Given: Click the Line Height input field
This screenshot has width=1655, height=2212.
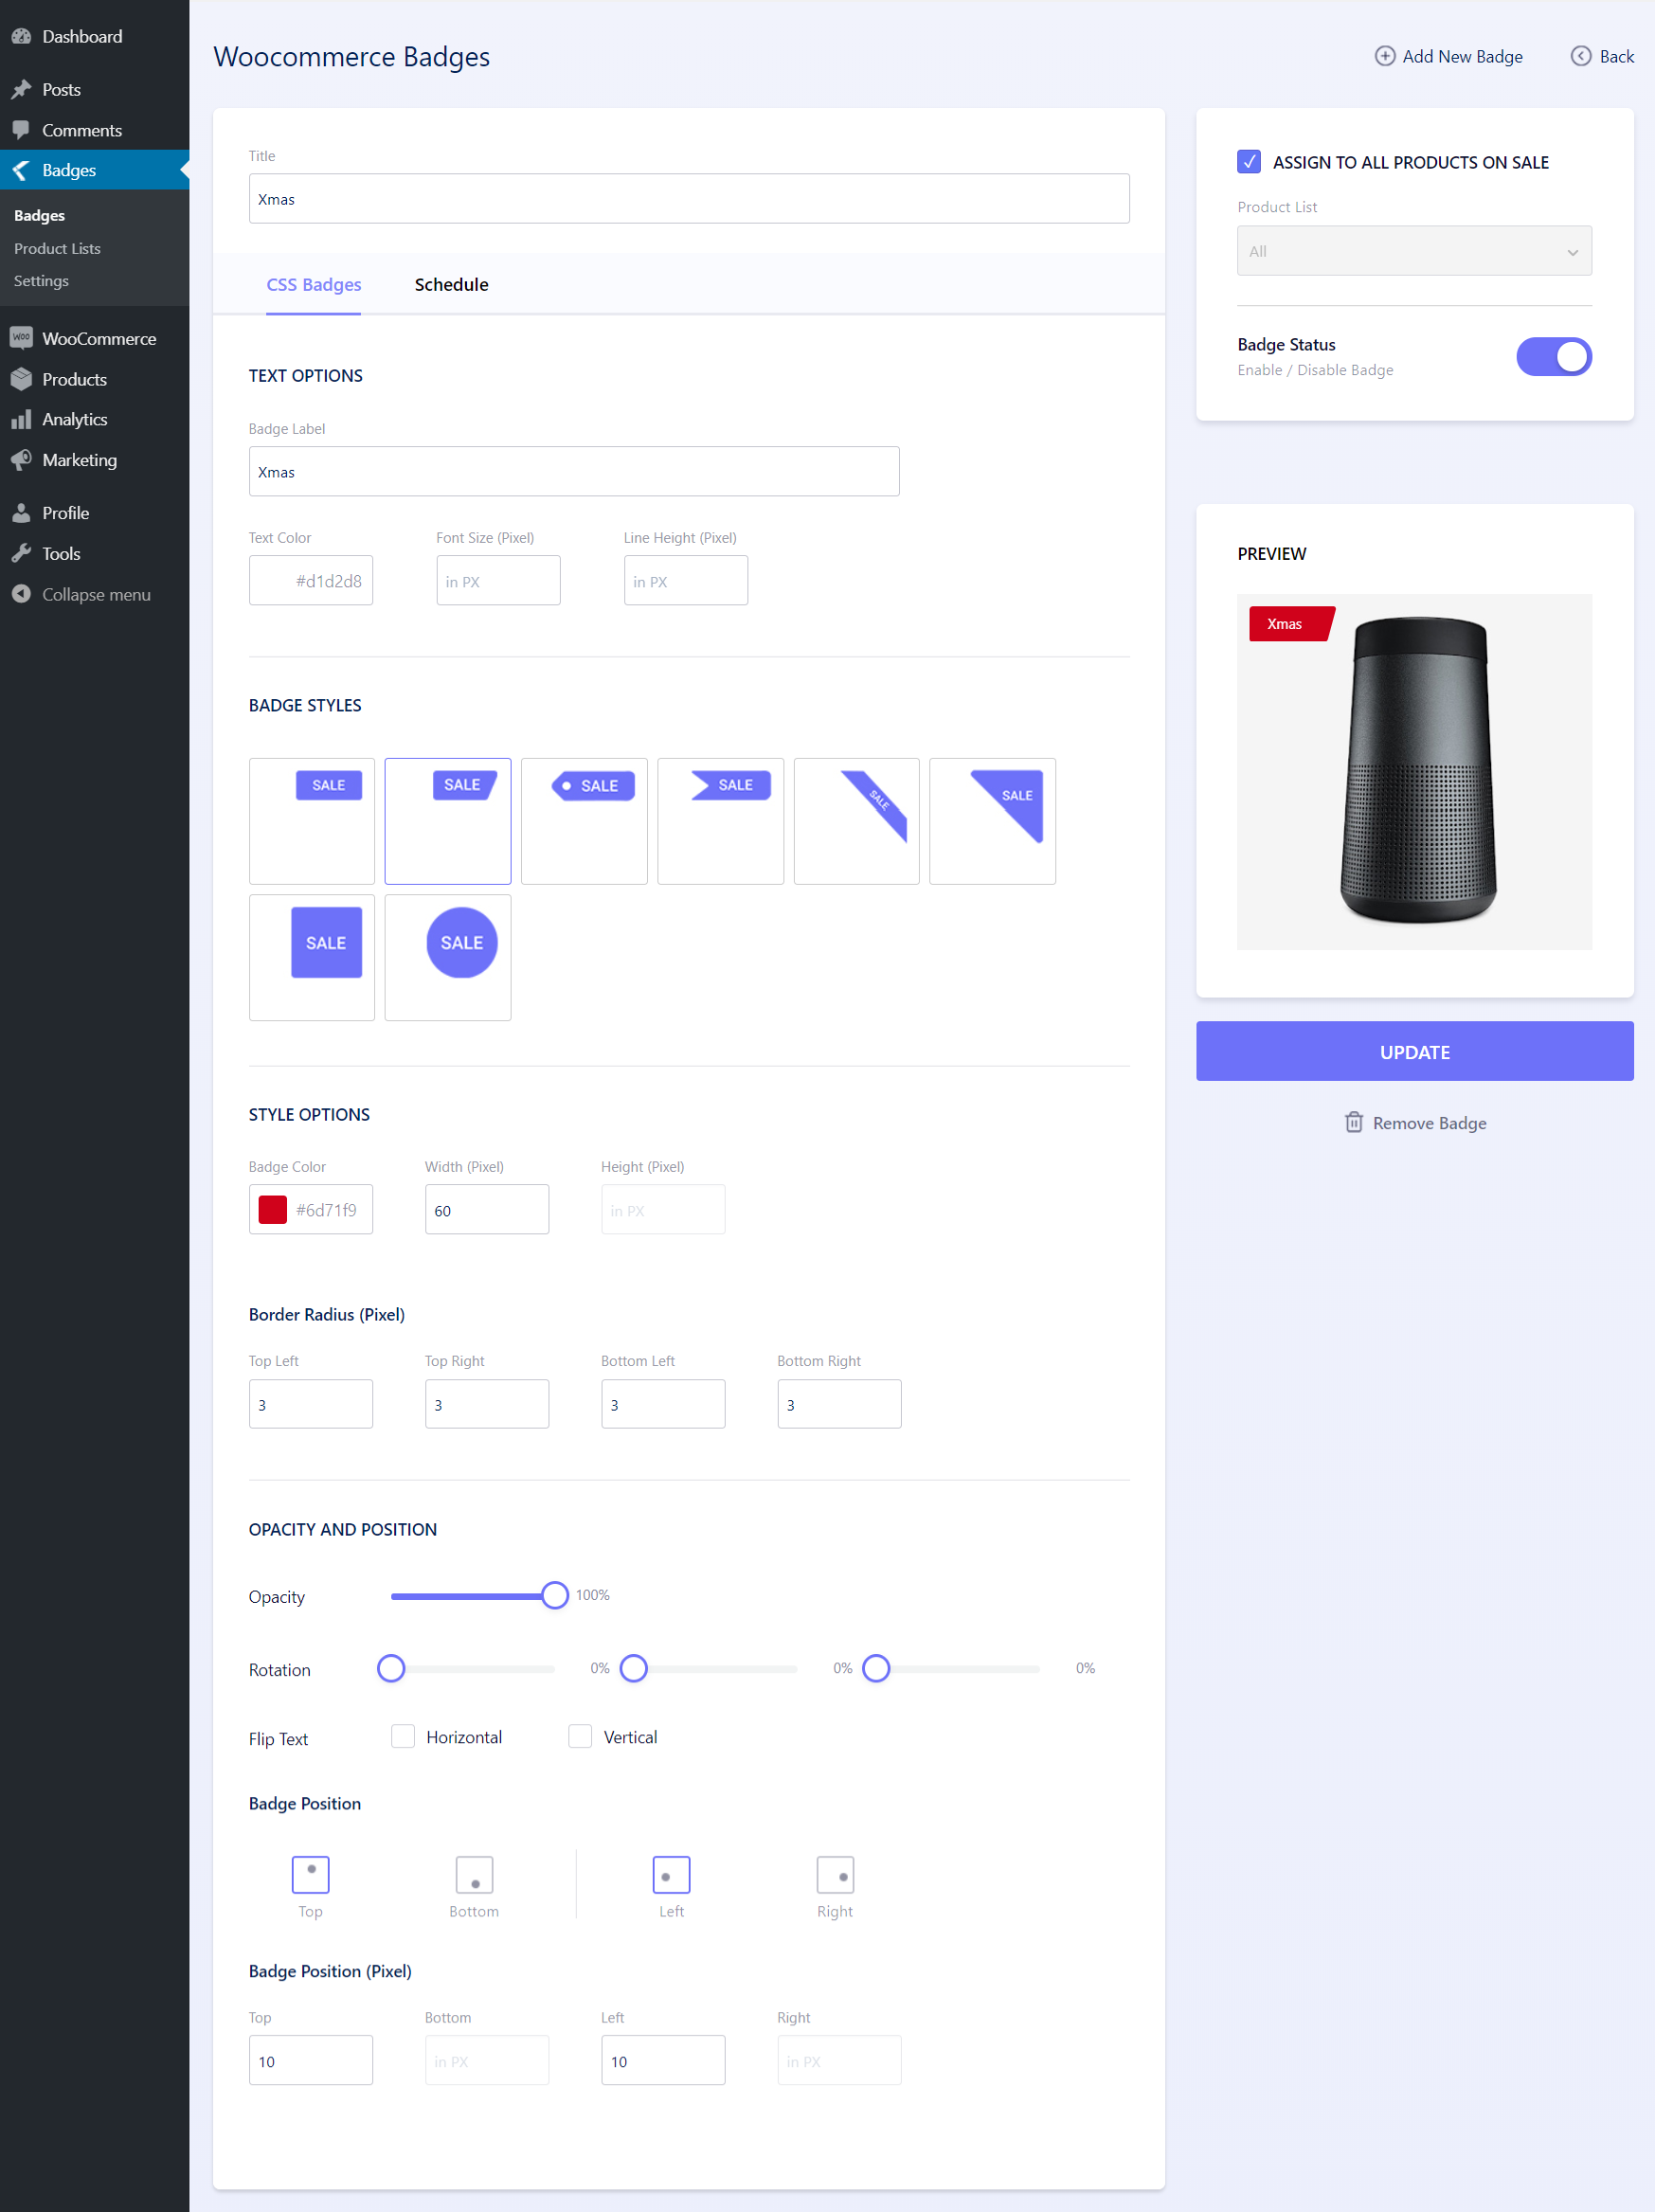Looking at the screenshot, I should click(x=686, y=580).
